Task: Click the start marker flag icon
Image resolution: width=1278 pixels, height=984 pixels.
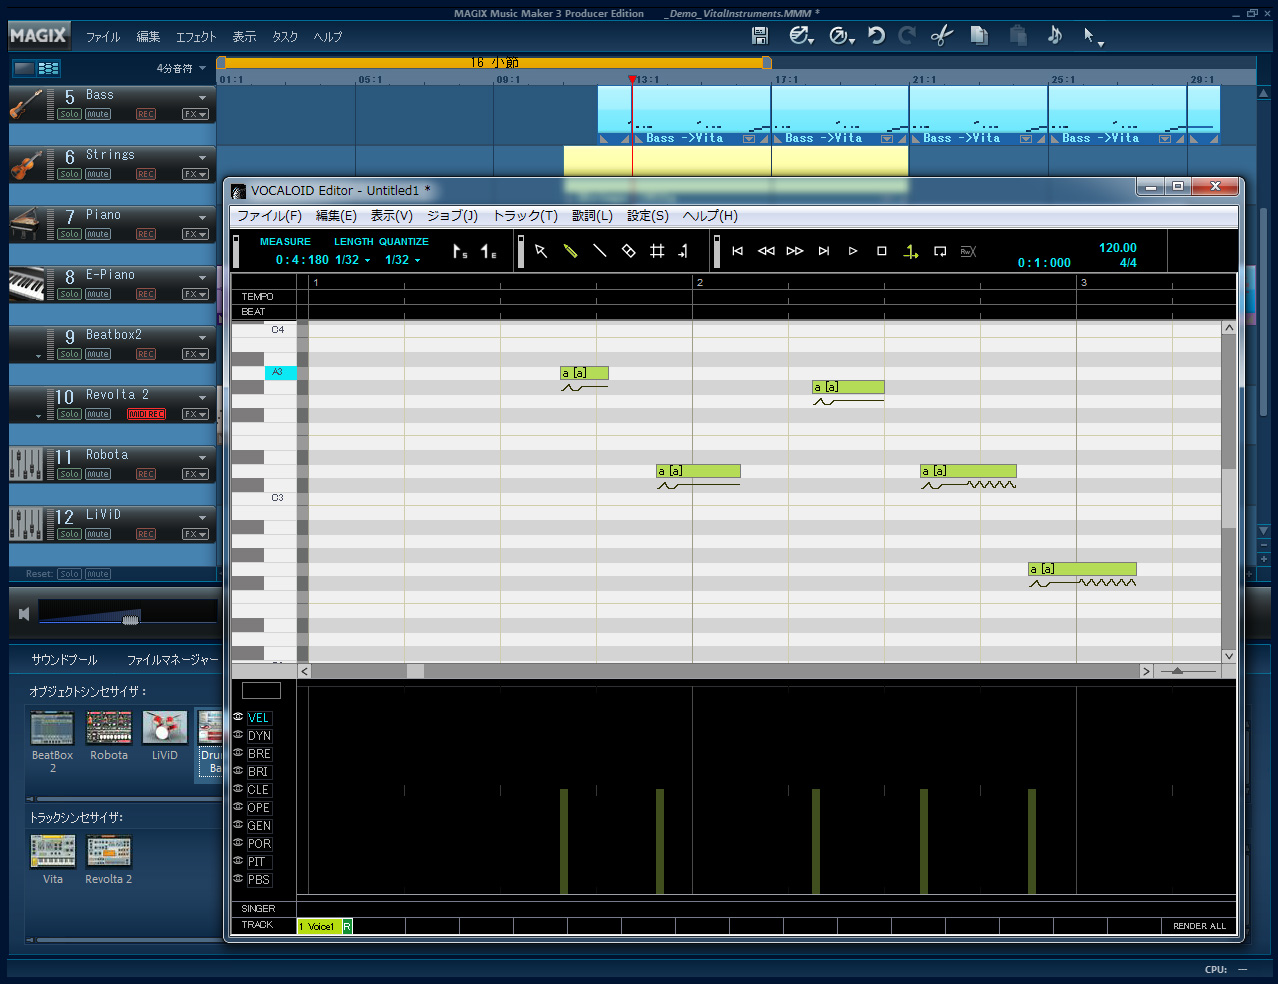Action: 459,252
